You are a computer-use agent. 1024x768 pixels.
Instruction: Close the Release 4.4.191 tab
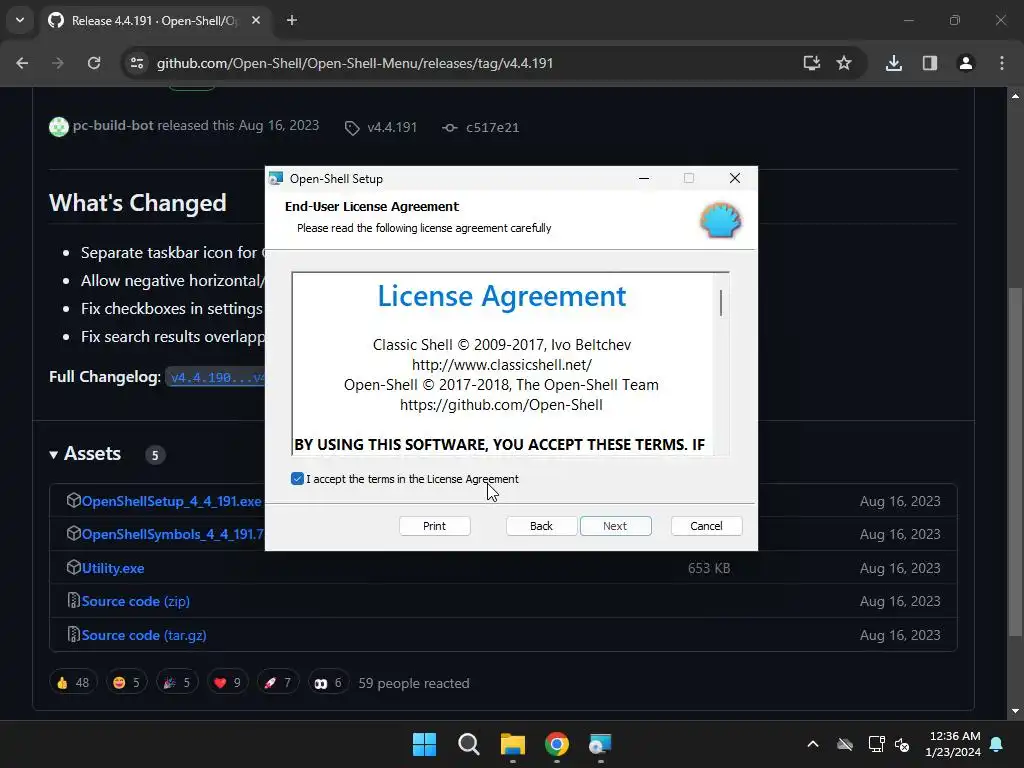coord(256,20)
